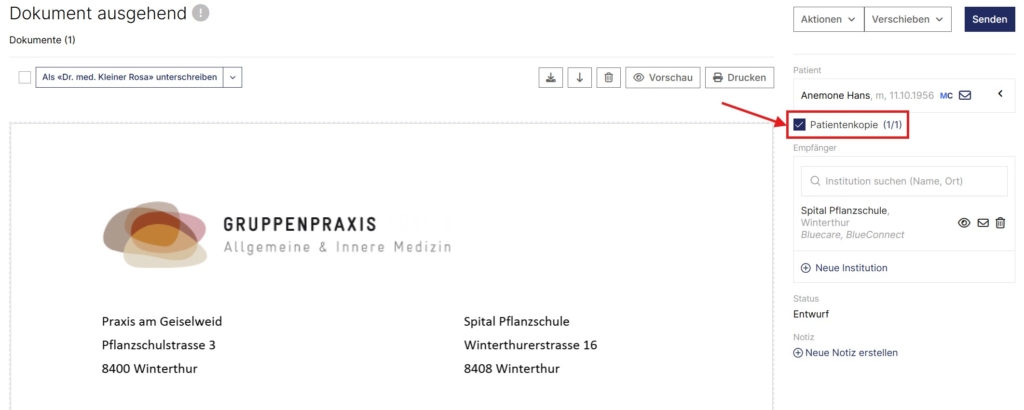Click the envelope icon for Spital Pflanzschule
The height and width of the screenshot is (410, 1024).
983,223
